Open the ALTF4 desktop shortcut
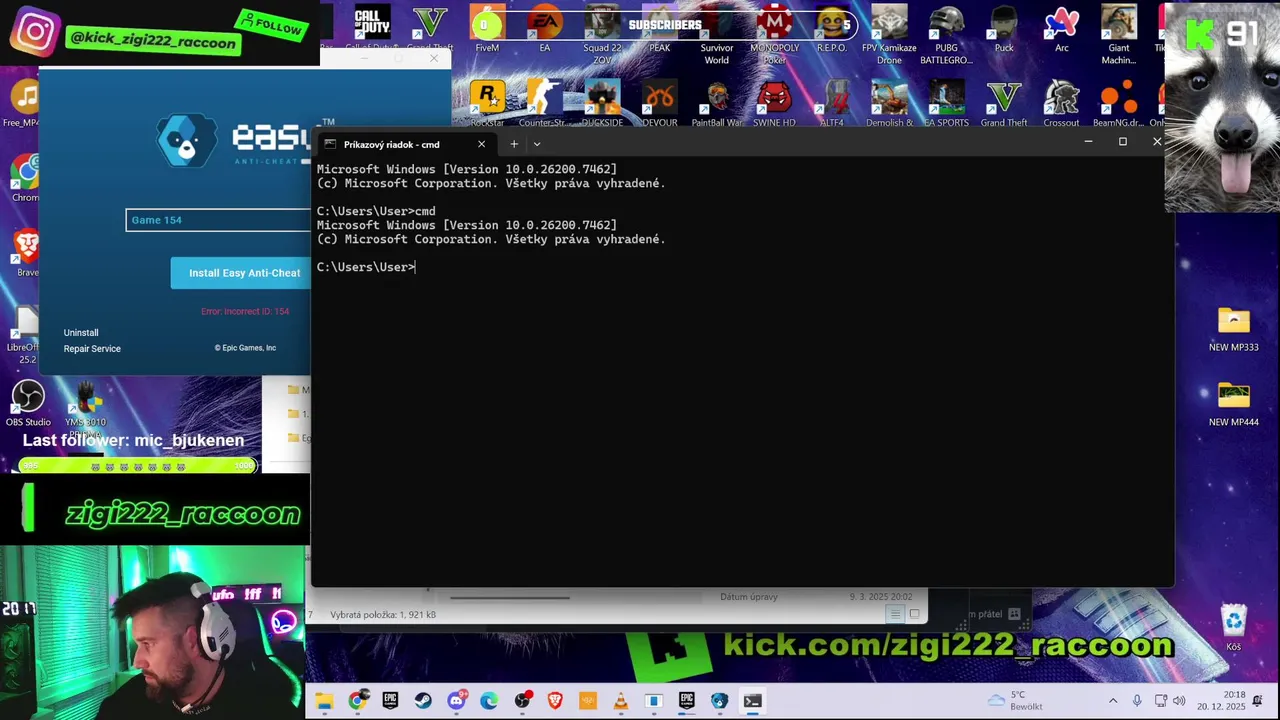The image size is (1280, 720). 832,103
